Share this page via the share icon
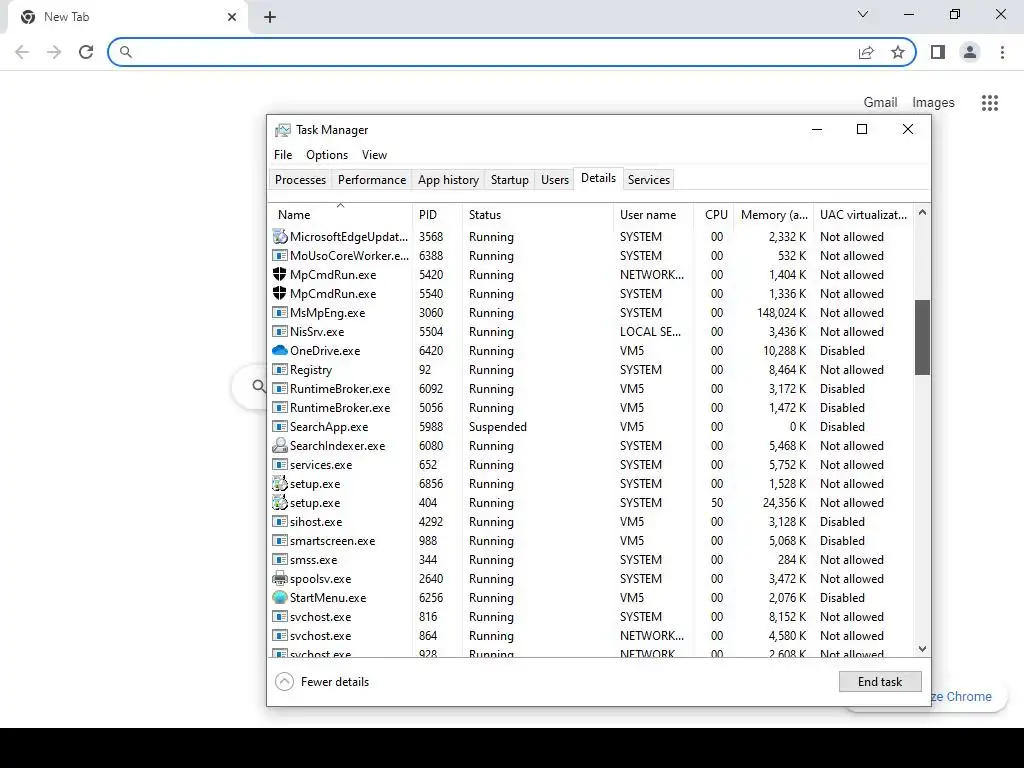Viewport: 1024px width, 768px height. 866,52
